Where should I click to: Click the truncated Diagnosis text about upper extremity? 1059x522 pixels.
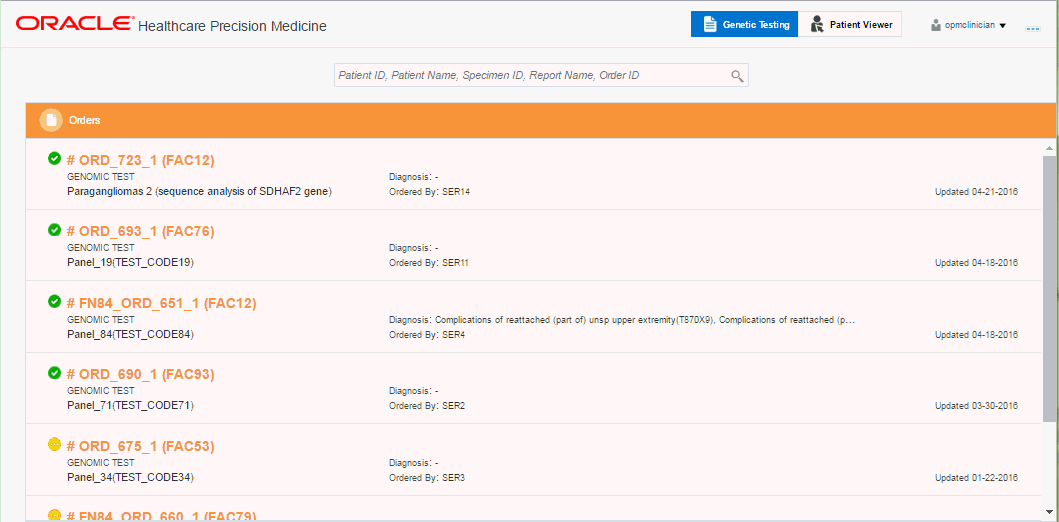622,320
